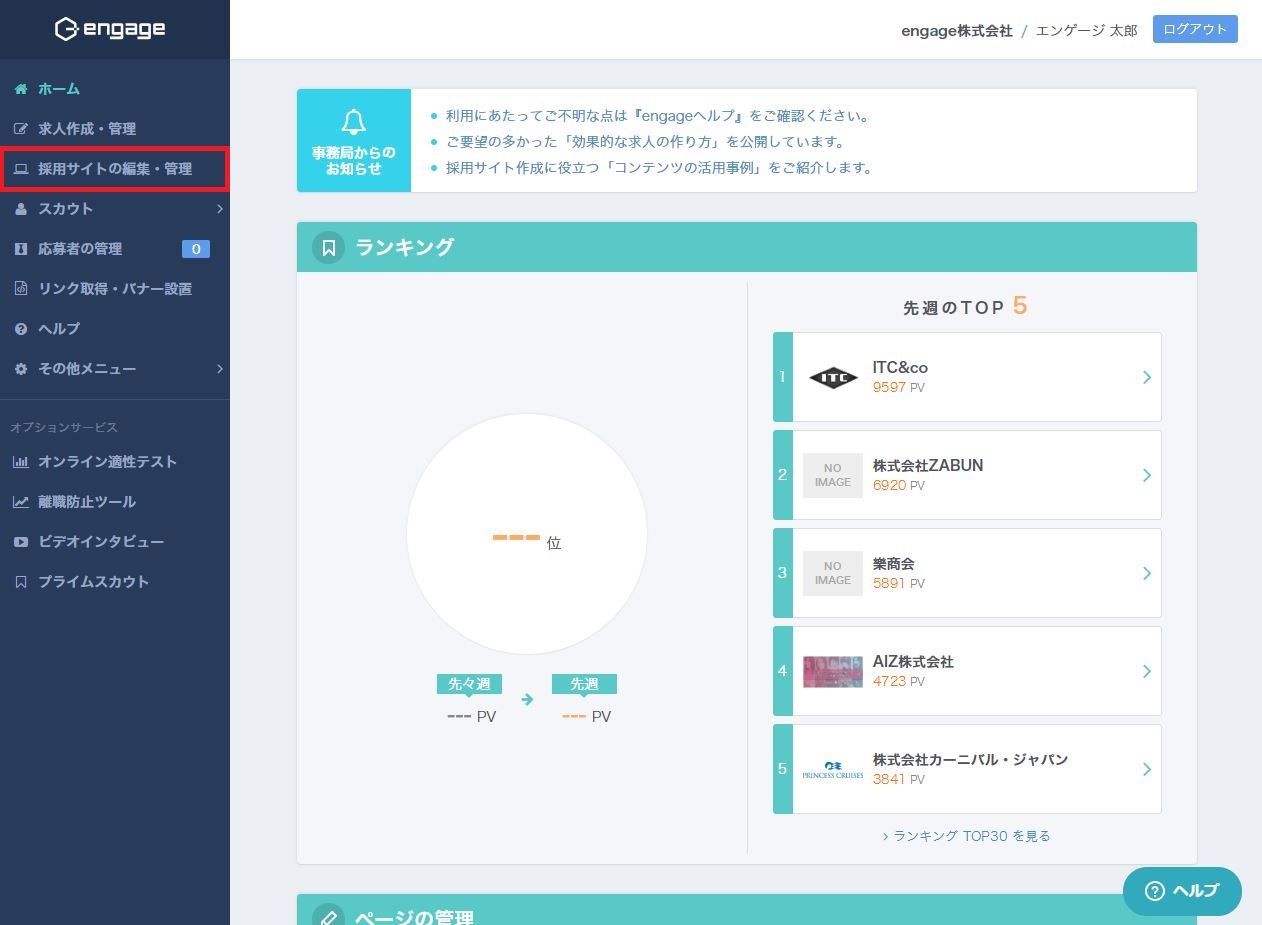Open 求人作成・管理 in the sidebar
Image resolution: width=1262 pixels, height=925 pixels.
click(115, 129)
